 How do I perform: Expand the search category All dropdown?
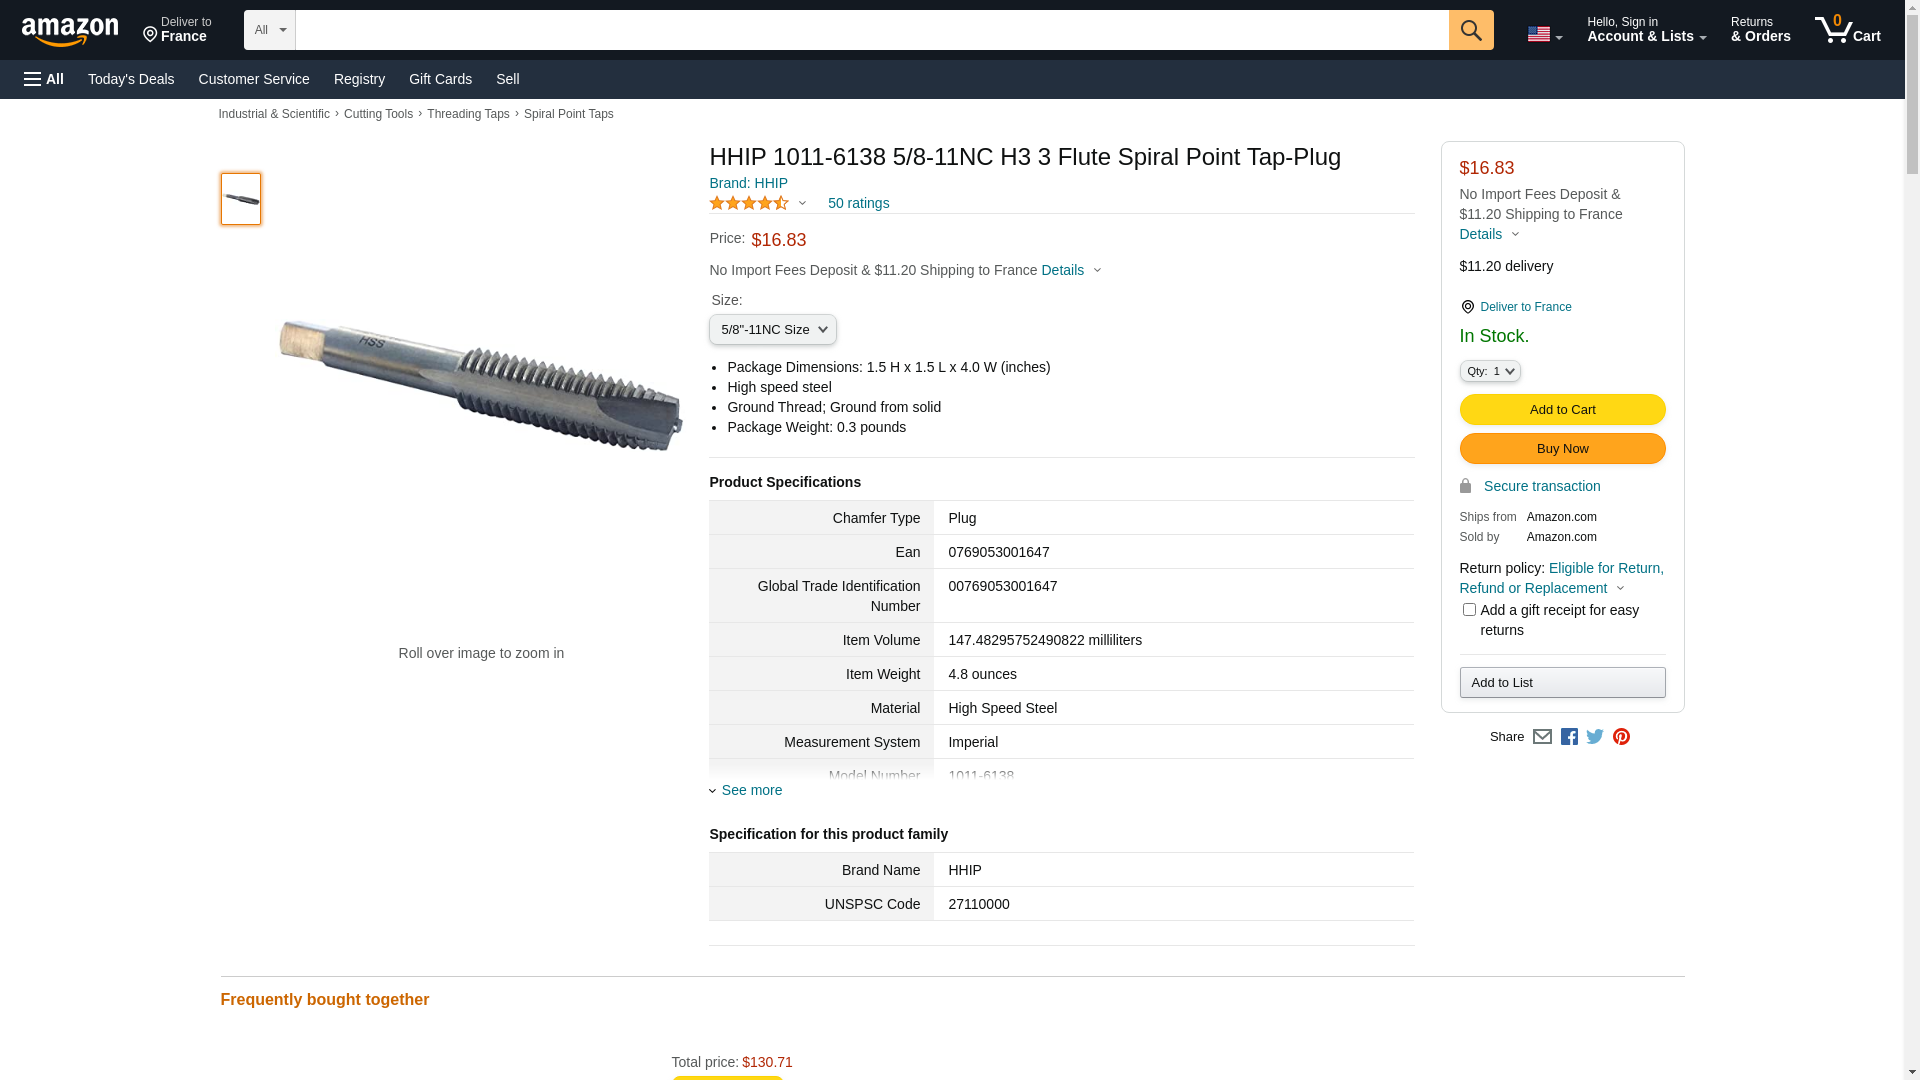point(269,30)
